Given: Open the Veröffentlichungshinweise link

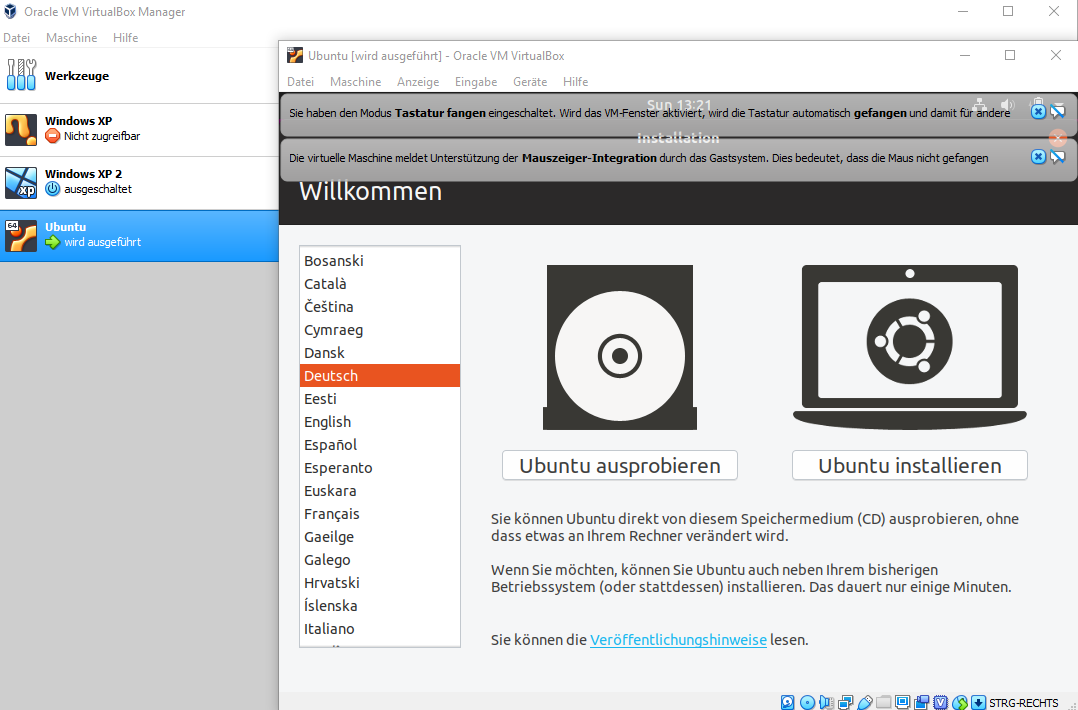Looking at the screenshot, I should [678, 640].
